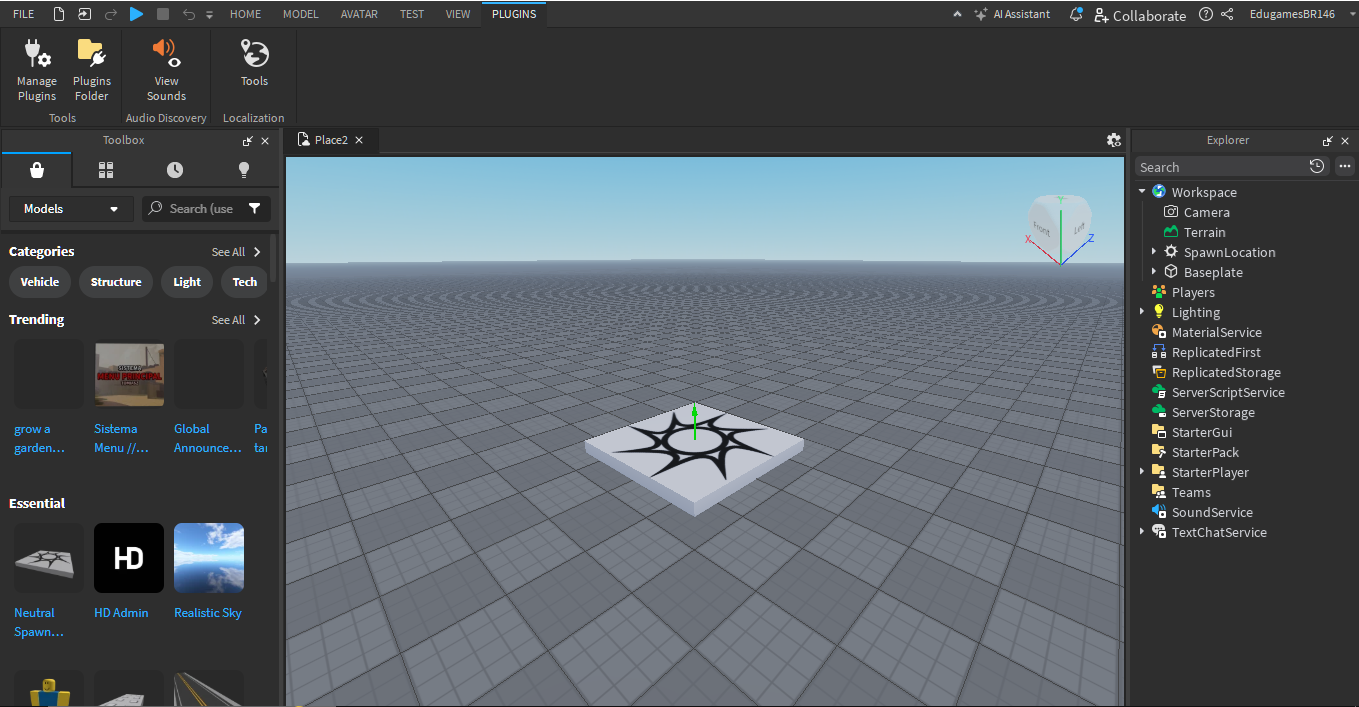
Task: Expand the StarterPlayer tree node
Action: 1142,472
